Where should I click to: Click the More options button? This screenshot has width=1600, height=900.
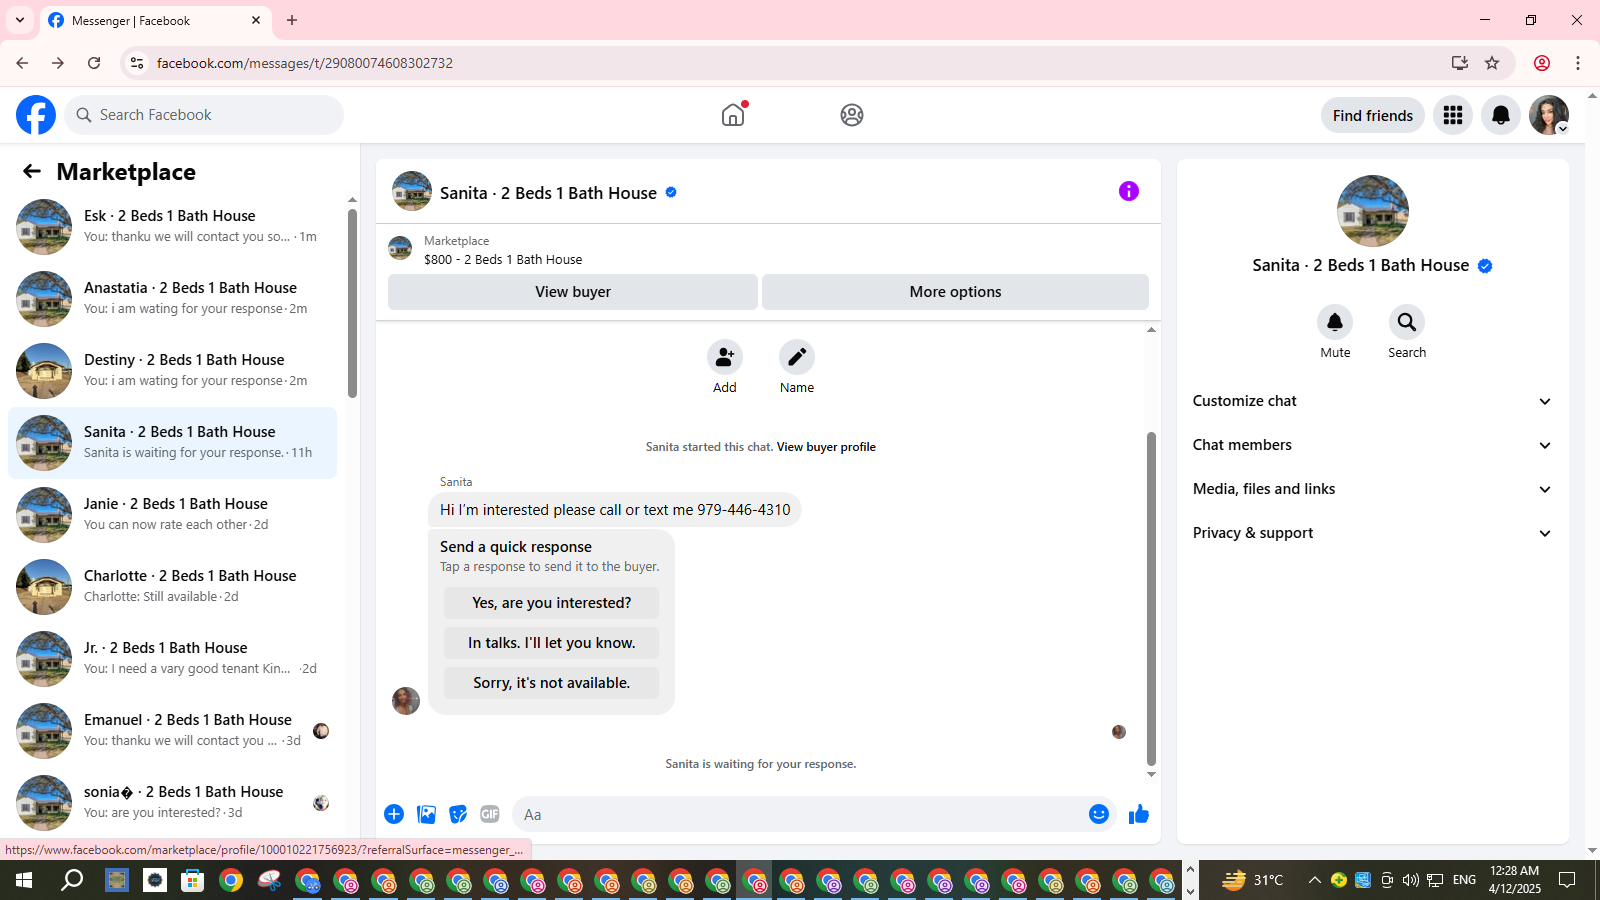(955, 292)
